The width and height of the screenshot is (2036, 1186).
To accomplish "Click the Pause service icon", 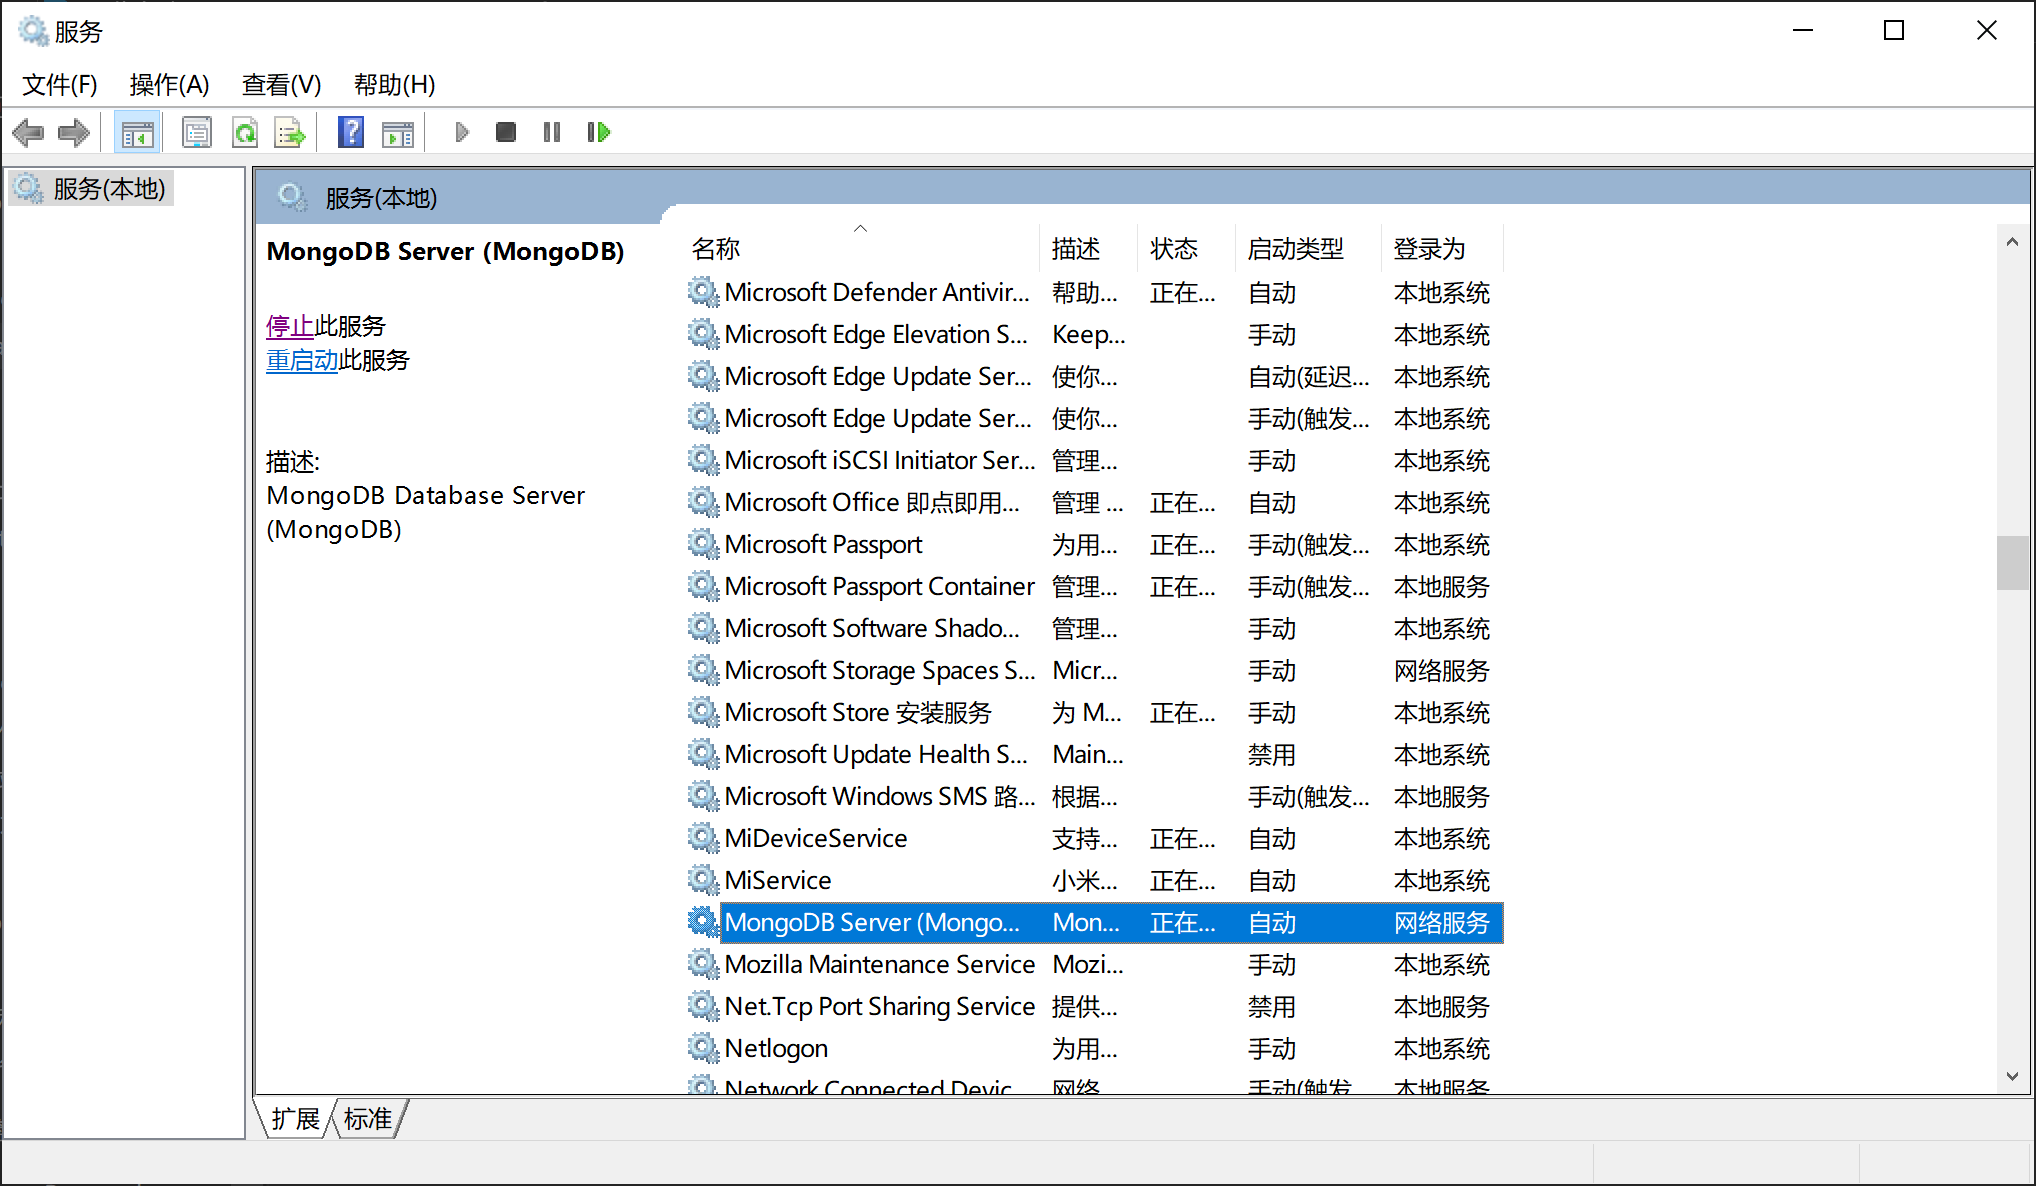I will pos(552,132).
